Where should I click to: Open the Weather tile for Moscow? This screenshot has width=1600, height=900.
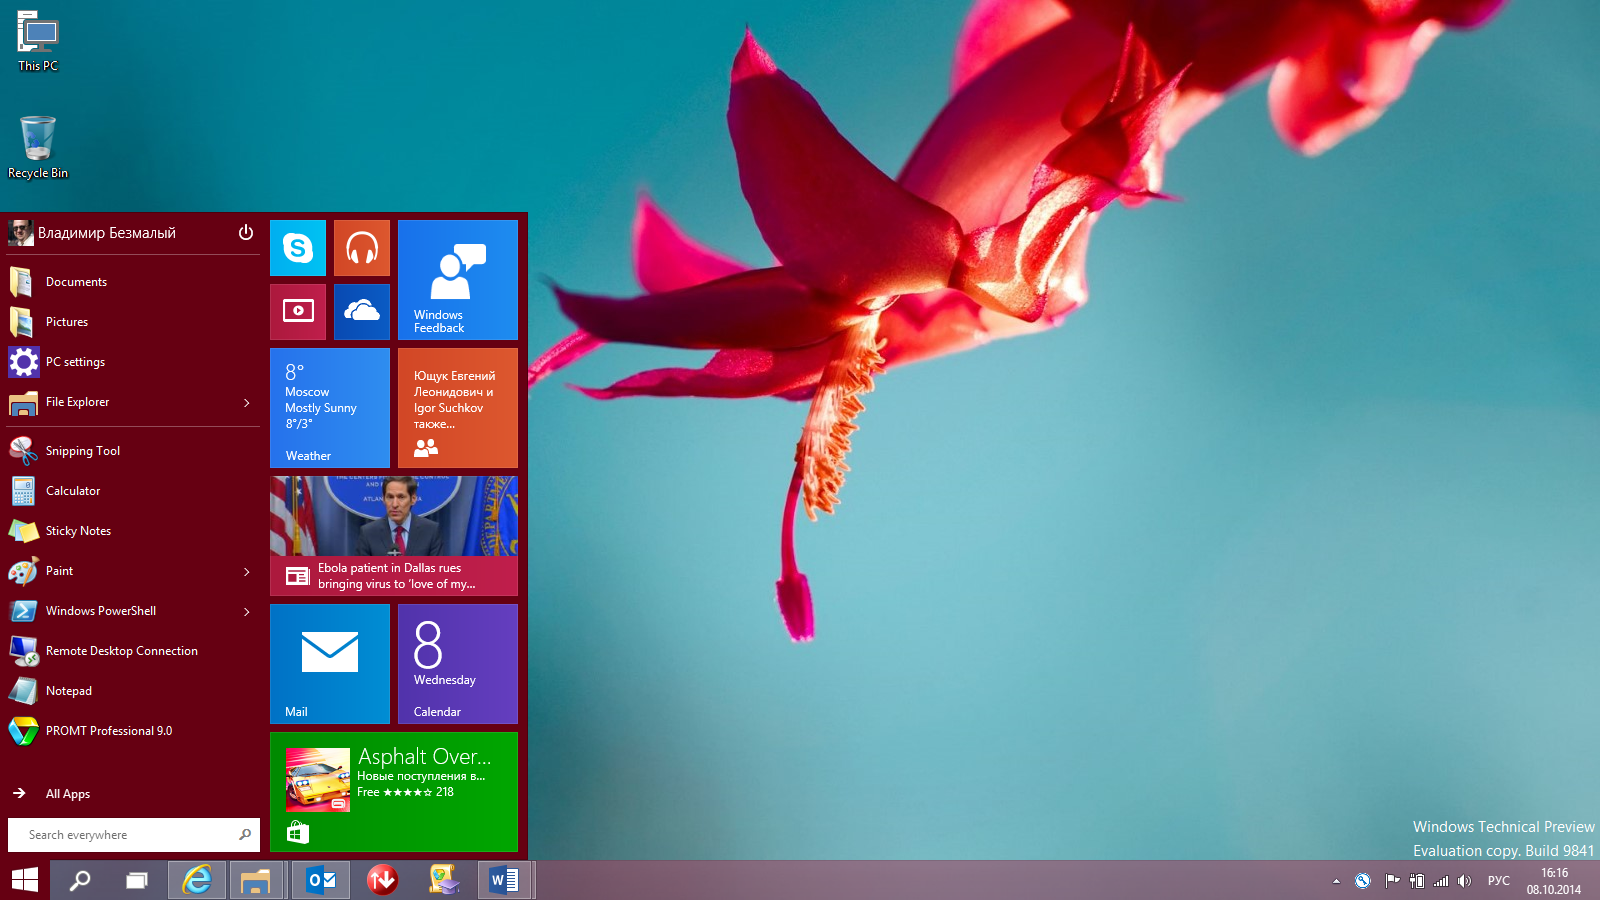pos(330,408)
